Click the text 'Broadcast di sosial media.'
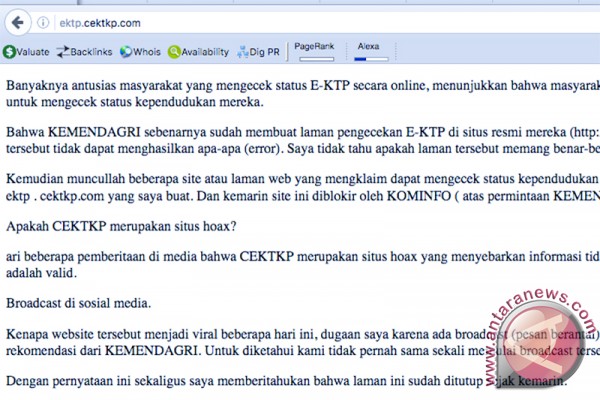The width and height of the screenshot is (600, 400). point(78,303)
